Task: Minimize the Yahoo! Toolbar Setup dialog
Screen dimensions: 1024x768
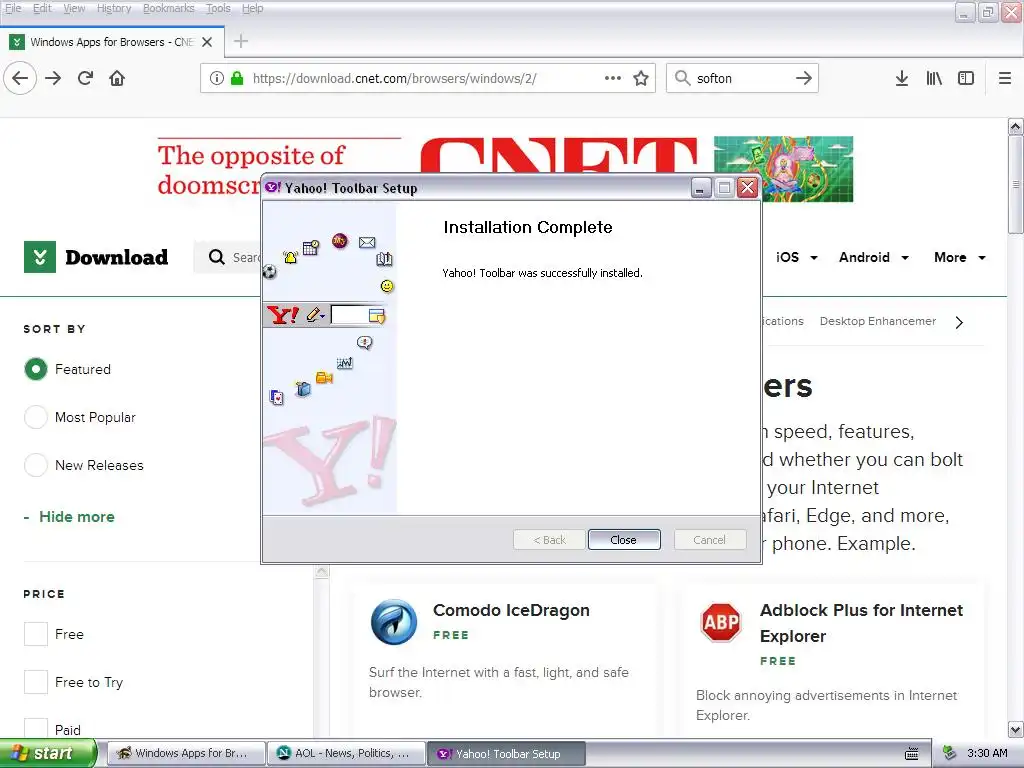Action: pos(701,188)
